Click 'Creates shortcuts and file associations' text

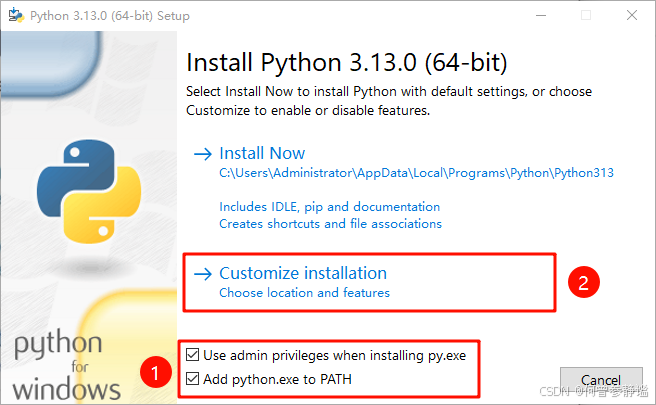(331, 224)
